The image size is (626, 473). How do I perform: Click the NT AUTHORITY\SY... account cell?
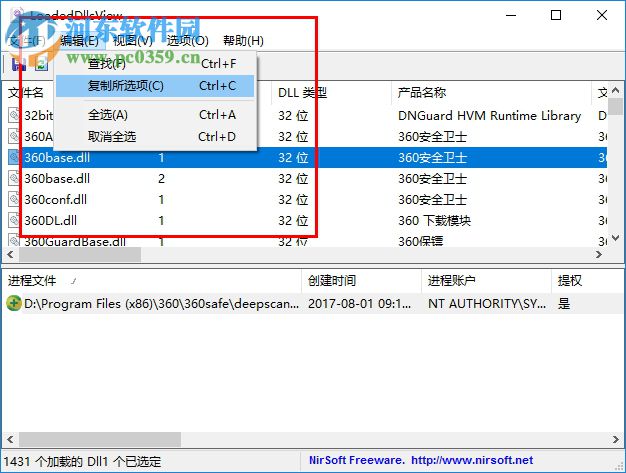point(487,303)
